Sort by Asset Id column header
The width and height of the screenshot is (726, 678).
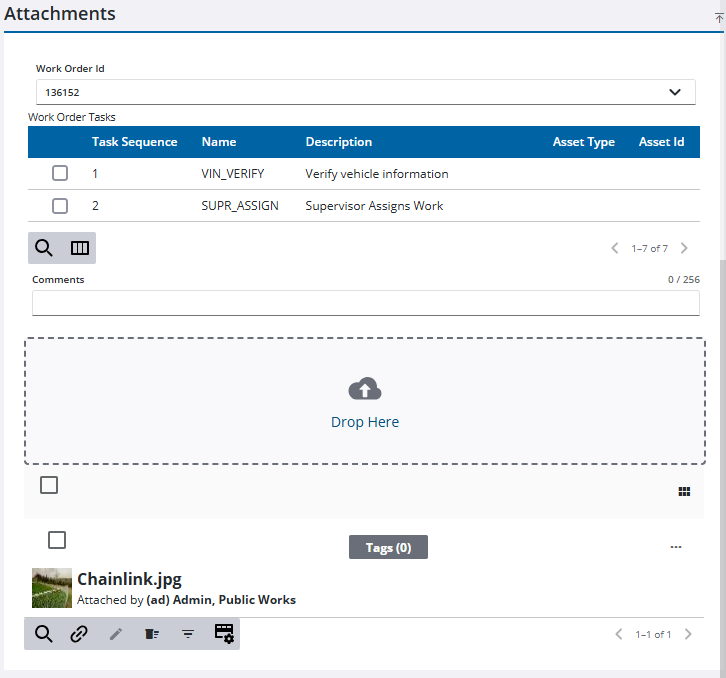coord(661,142)
